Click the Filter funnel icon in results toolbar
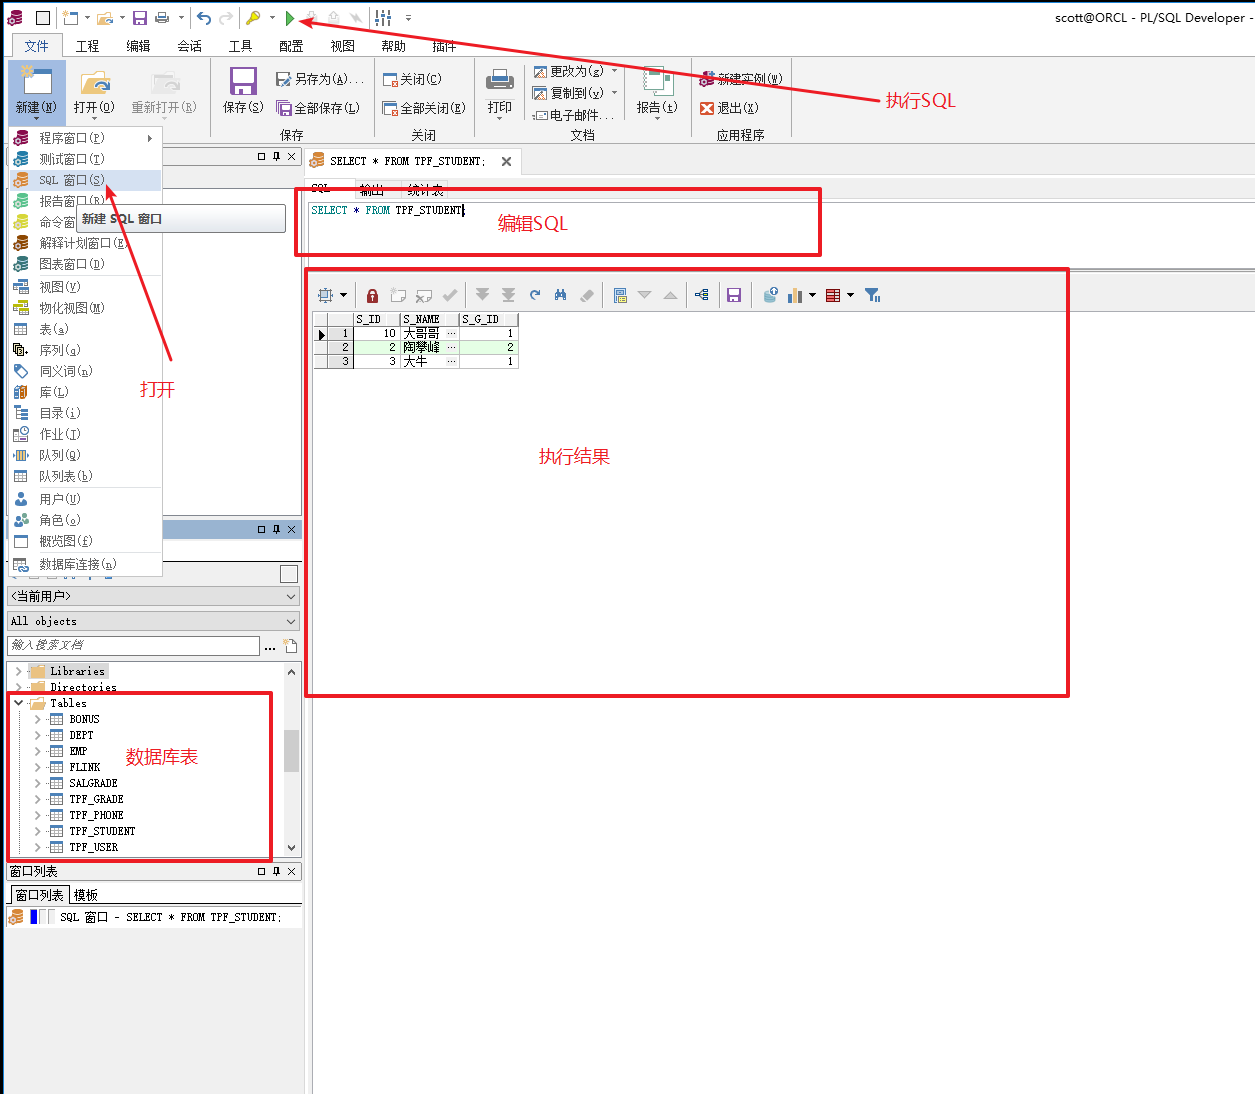 pos(872,295)
